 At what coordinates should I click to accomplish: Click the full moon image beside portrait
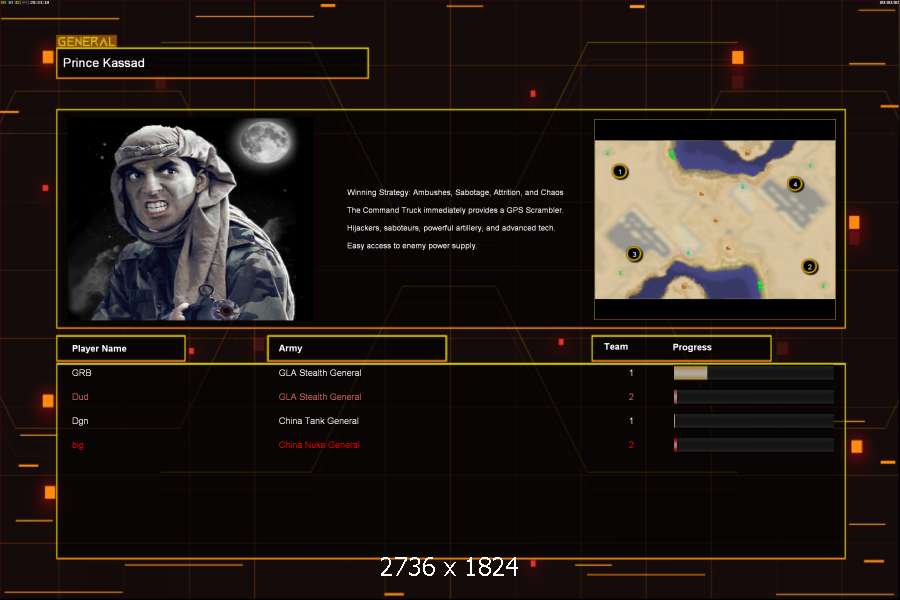[264, 142]
